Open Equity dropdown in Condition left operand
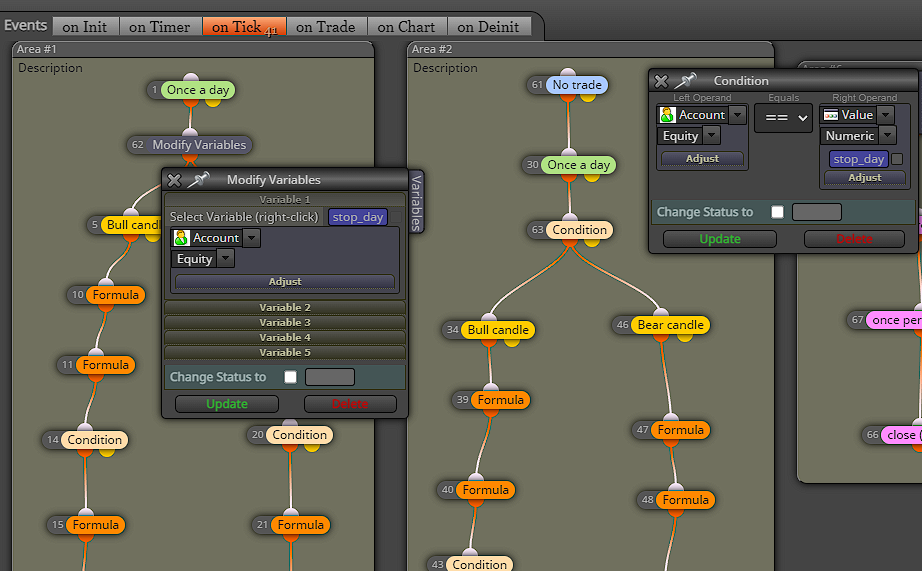This screenshot has width=922, height=571. point(711,136)
